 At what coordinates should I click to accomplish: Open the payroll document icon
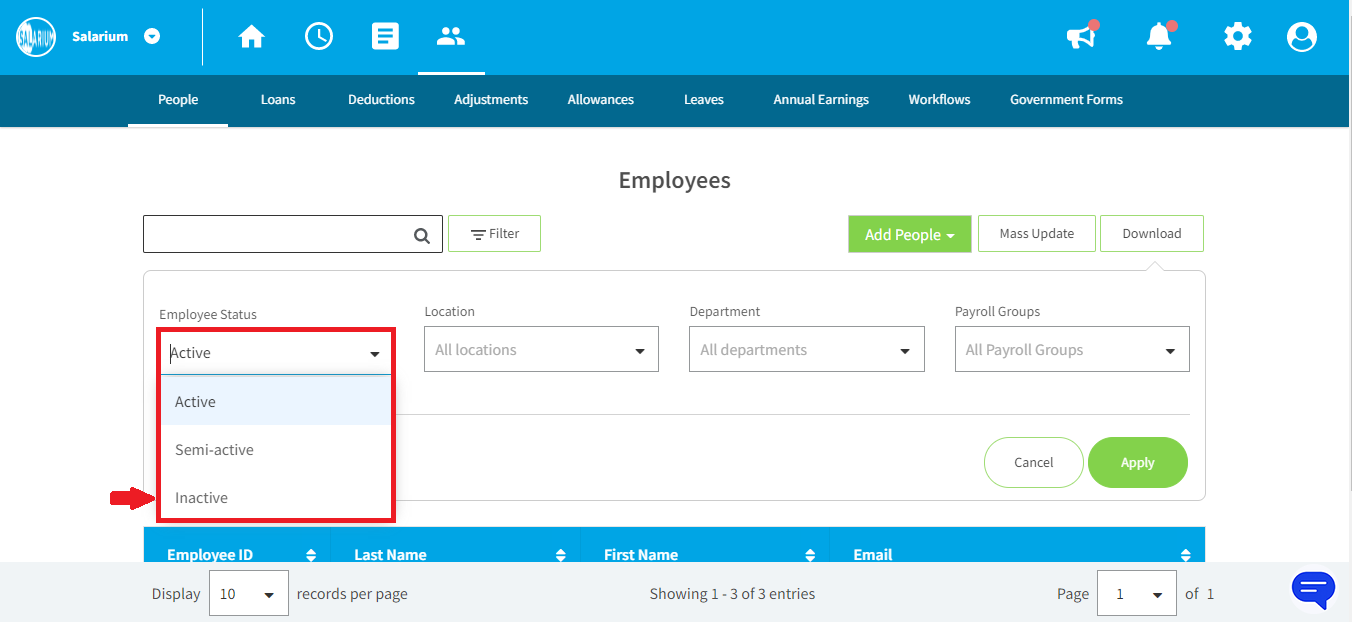385,37
